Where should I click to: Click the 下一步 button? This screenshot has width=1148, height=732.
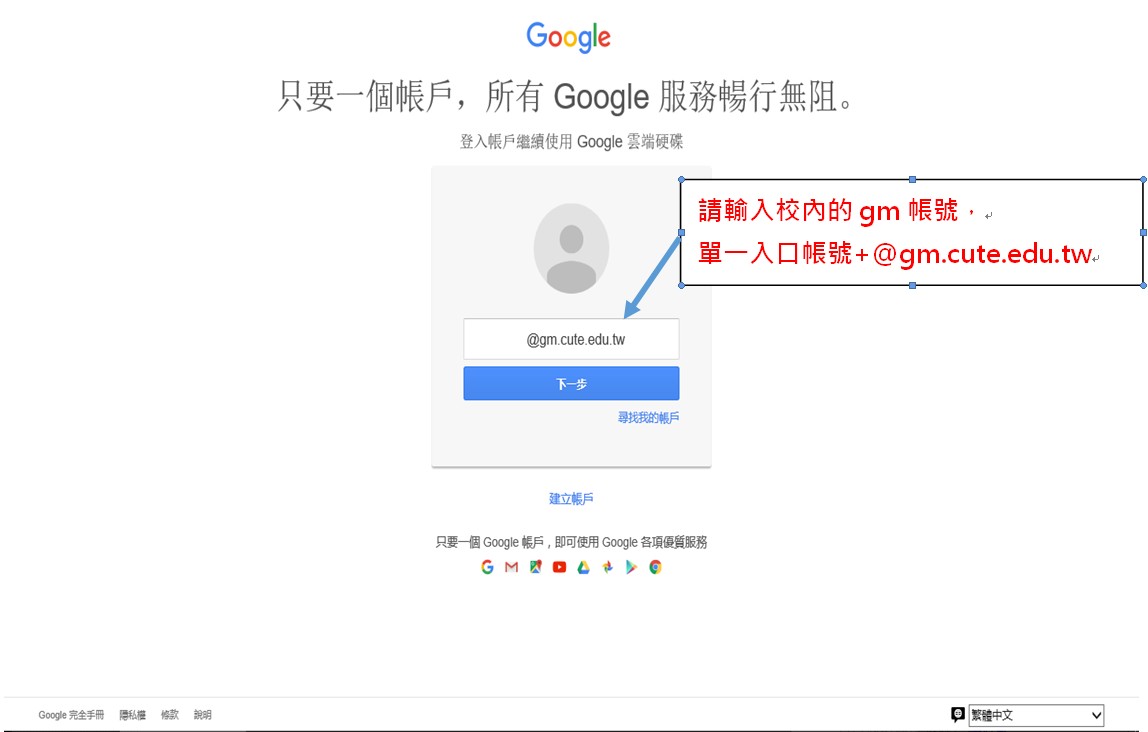tap(571, 384)
